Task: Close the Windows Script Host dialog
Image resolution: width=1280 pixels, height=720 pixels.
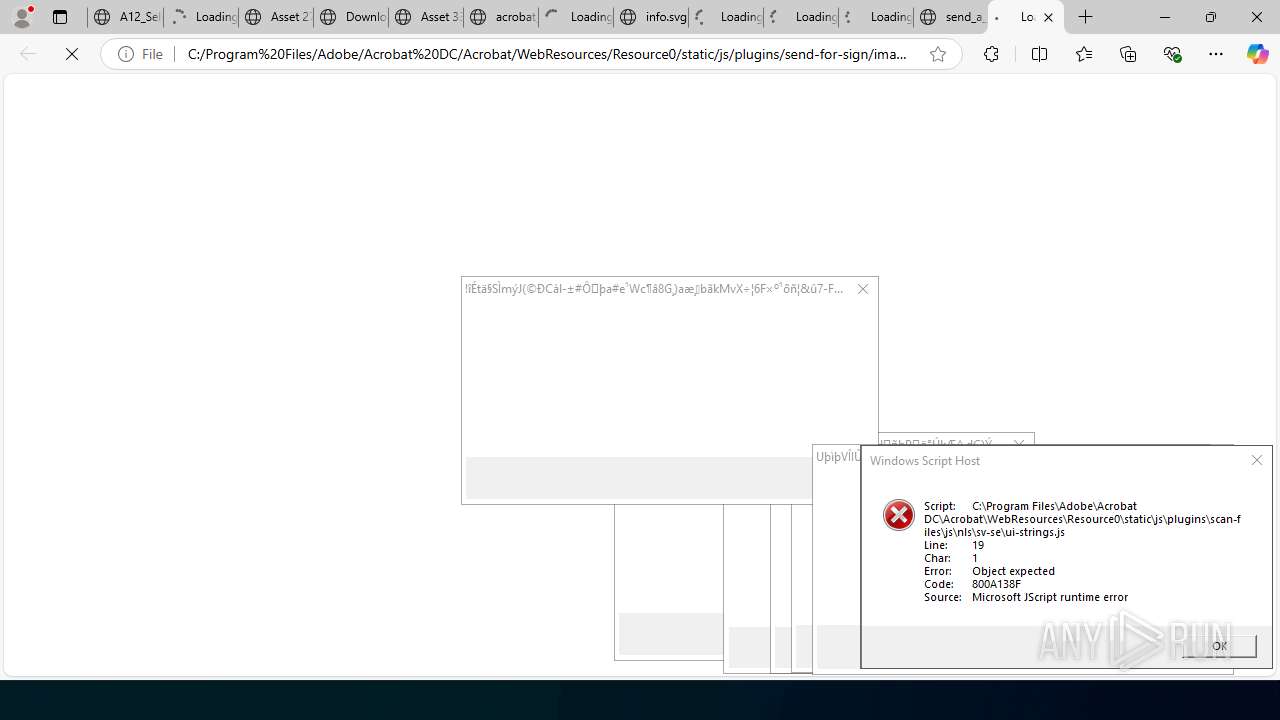Action: coord(1257,460)
